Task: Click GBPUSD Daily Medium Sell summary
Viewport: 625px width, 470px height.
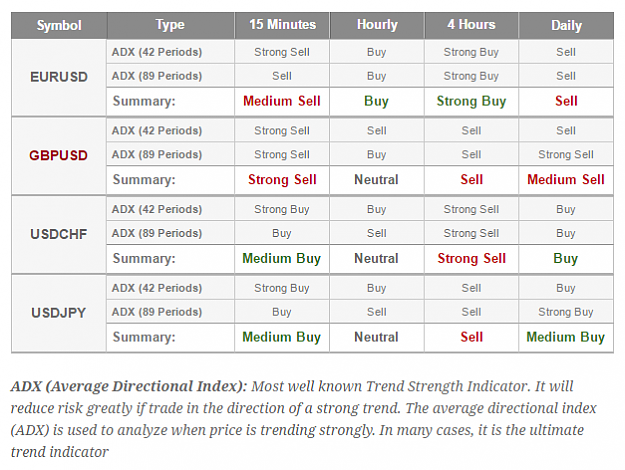Action: 566,180
